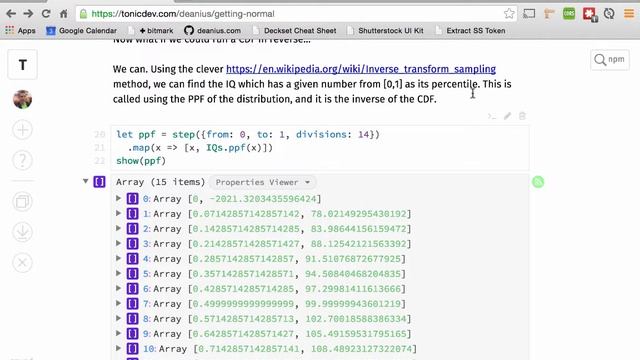This screenshot has height=360, width=640.
Task: Open the green extension icon in toolbar
Action: [x=569, y=14]
